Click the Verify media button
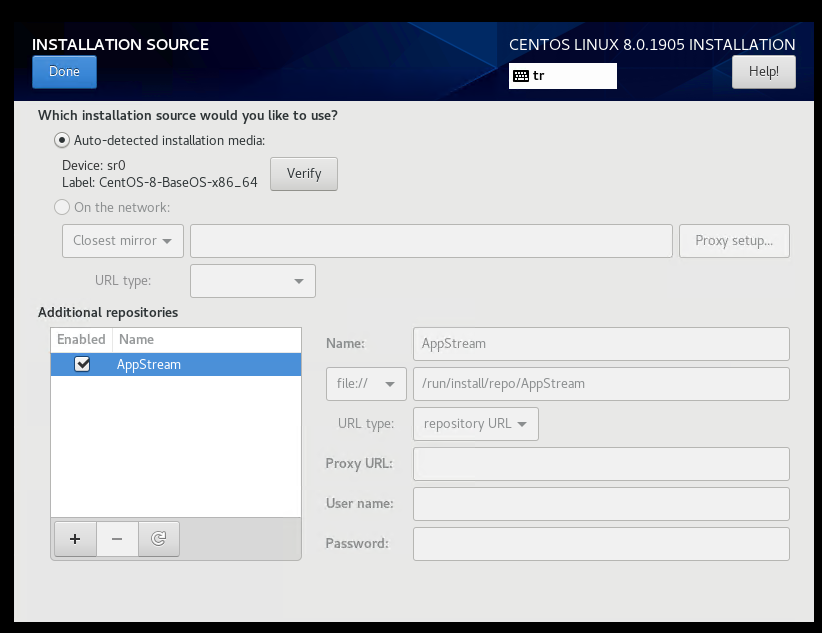Viewport: 822px width, 633px height. (304, 174)
